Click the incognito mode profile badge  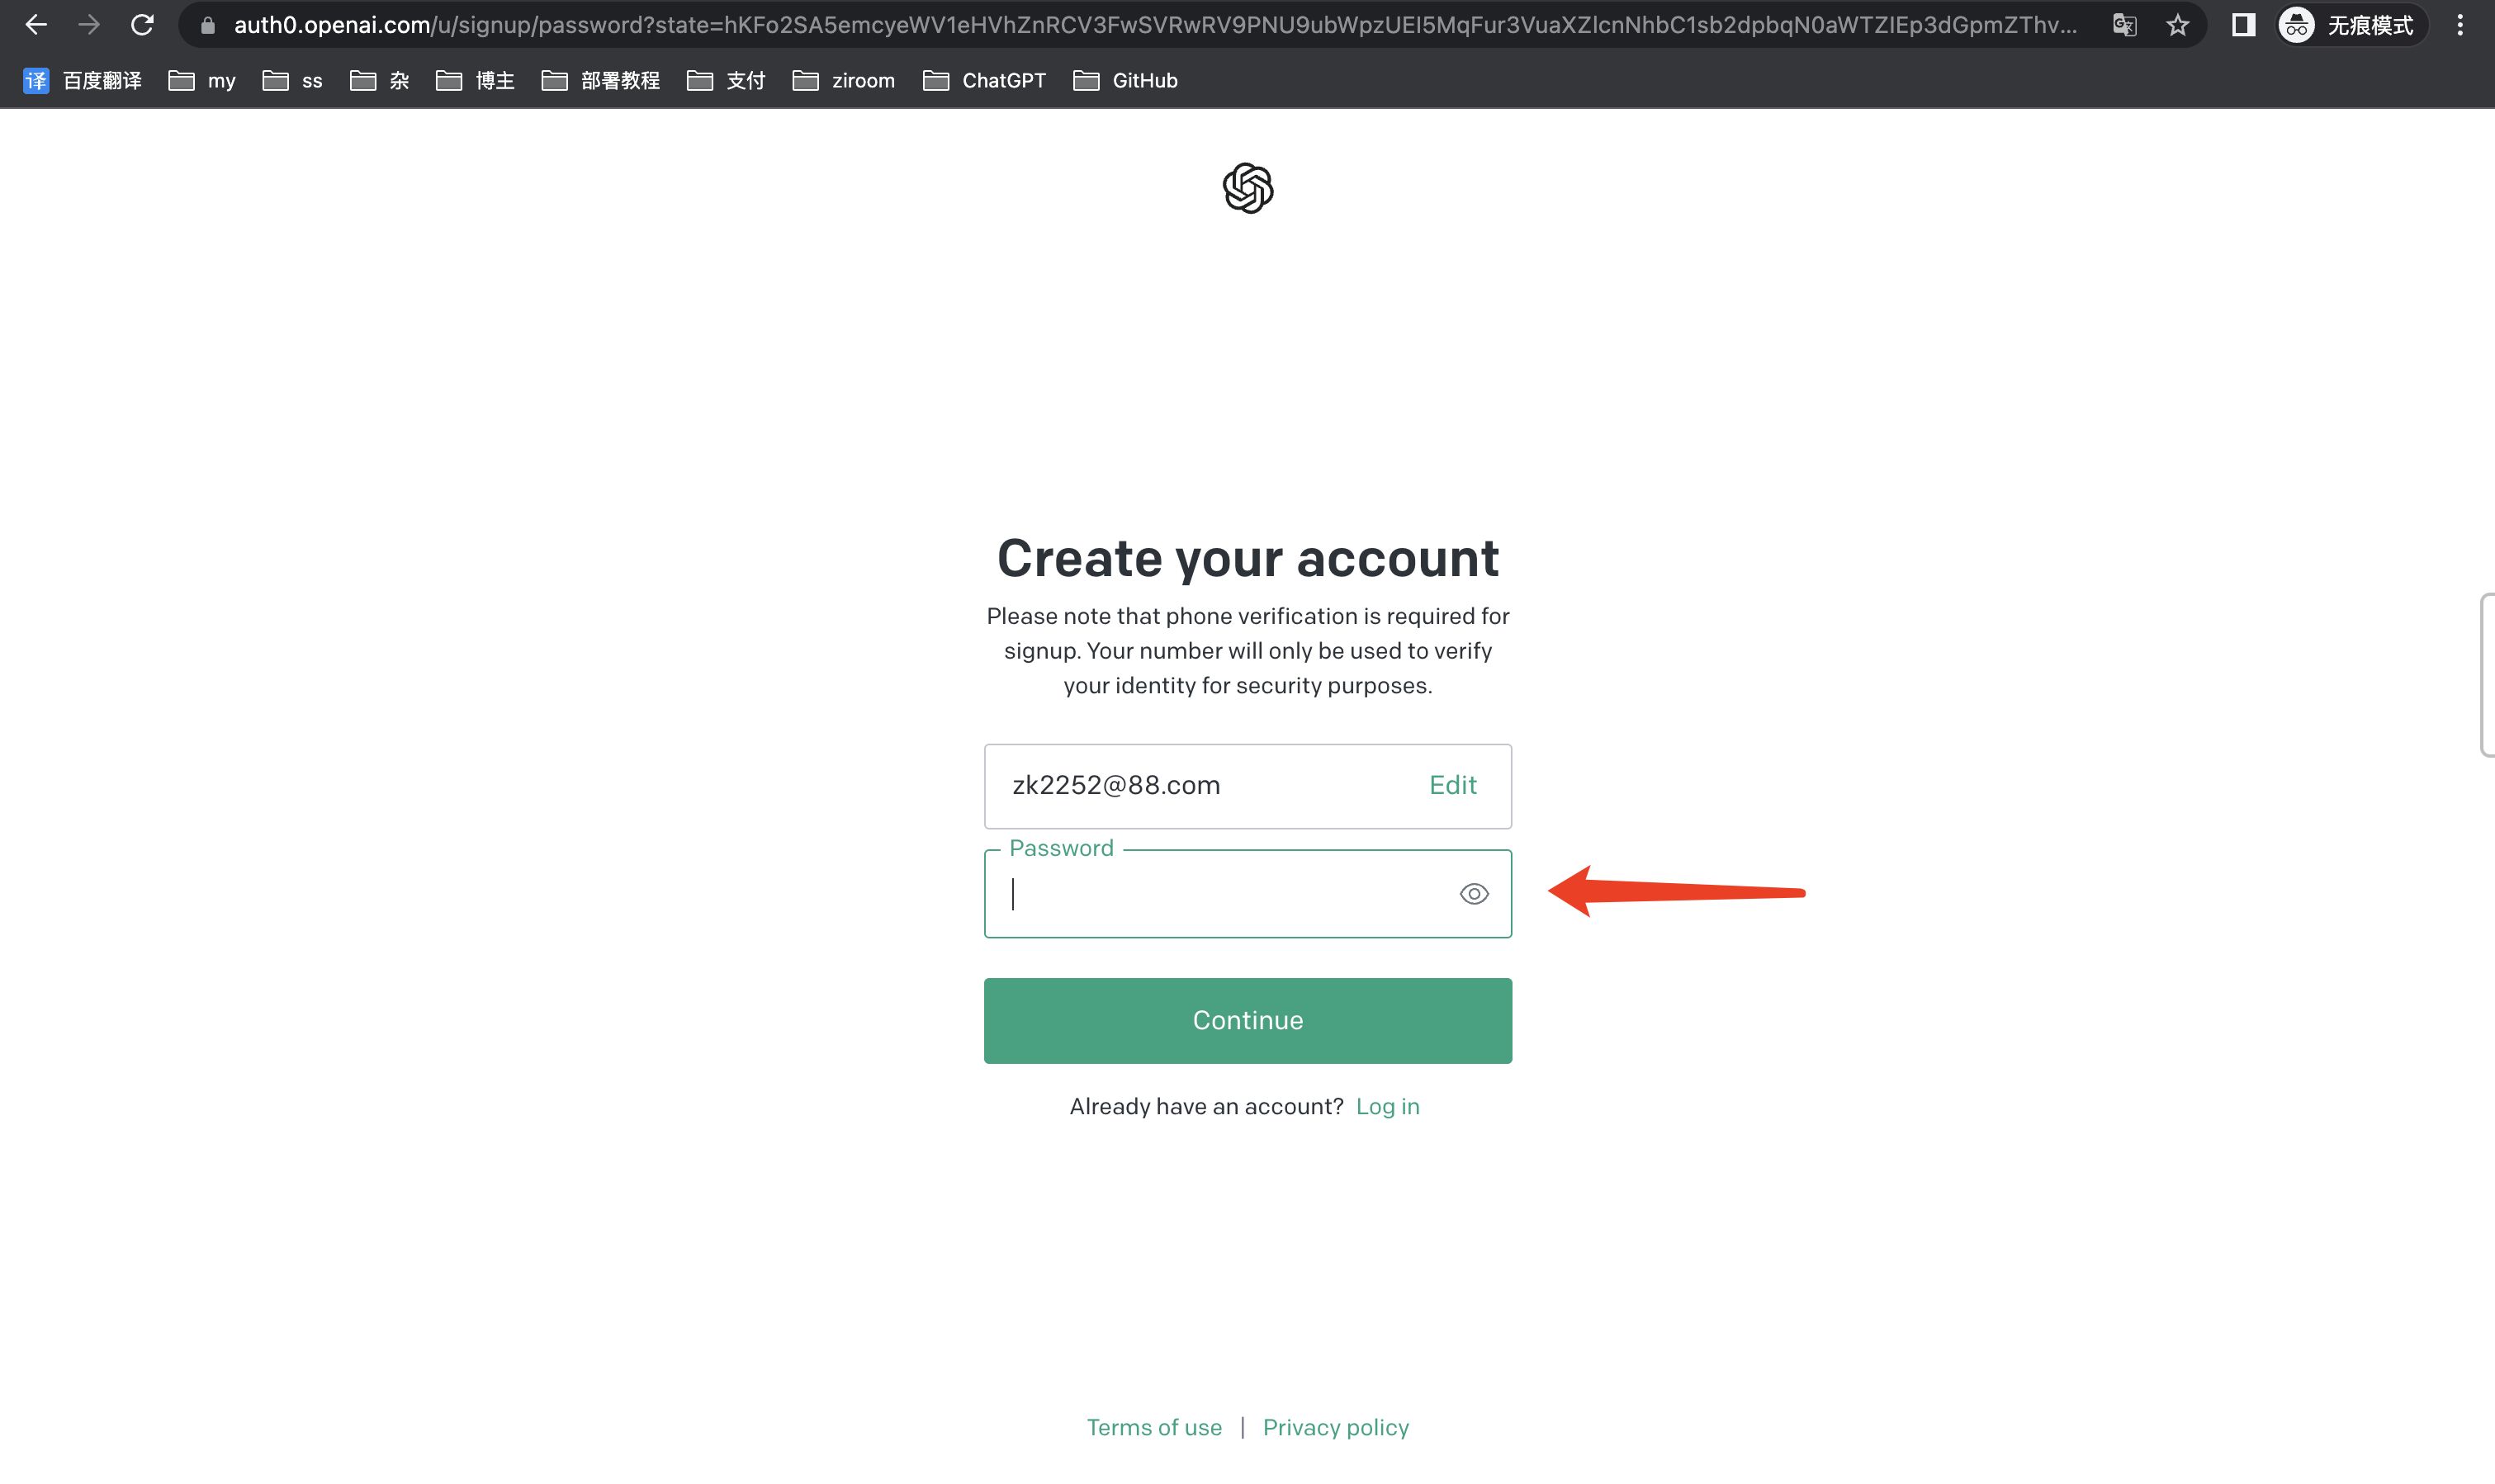click(x=2350, y=25)
